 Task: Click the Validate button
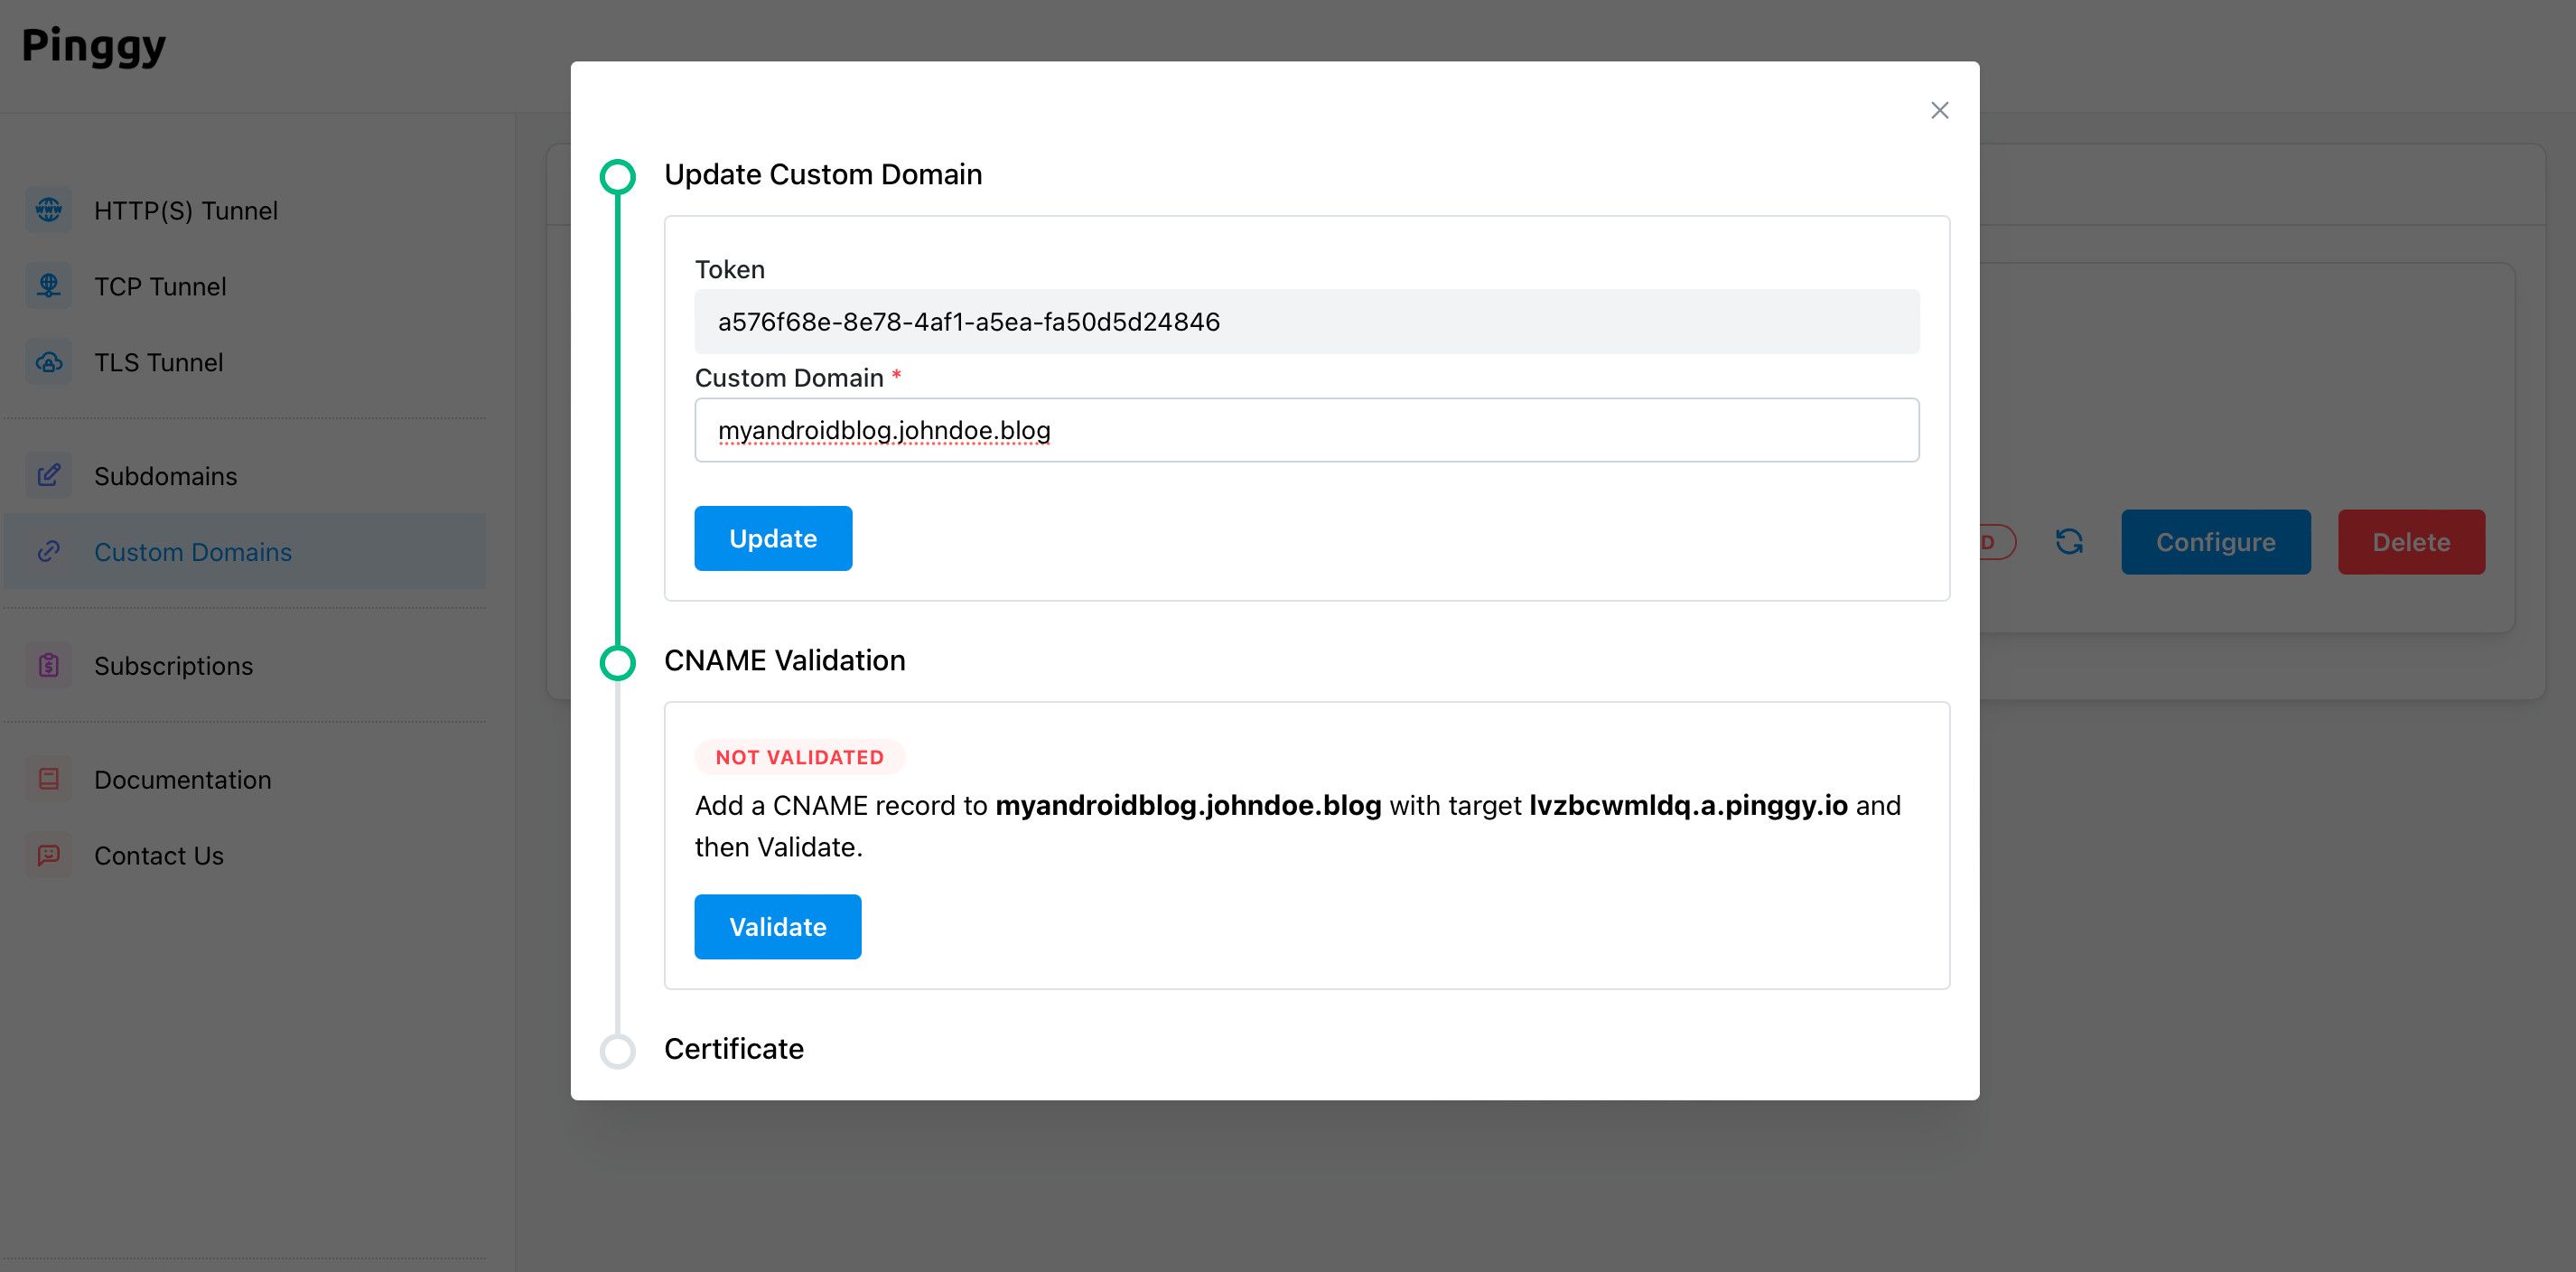tap(777, 927)
